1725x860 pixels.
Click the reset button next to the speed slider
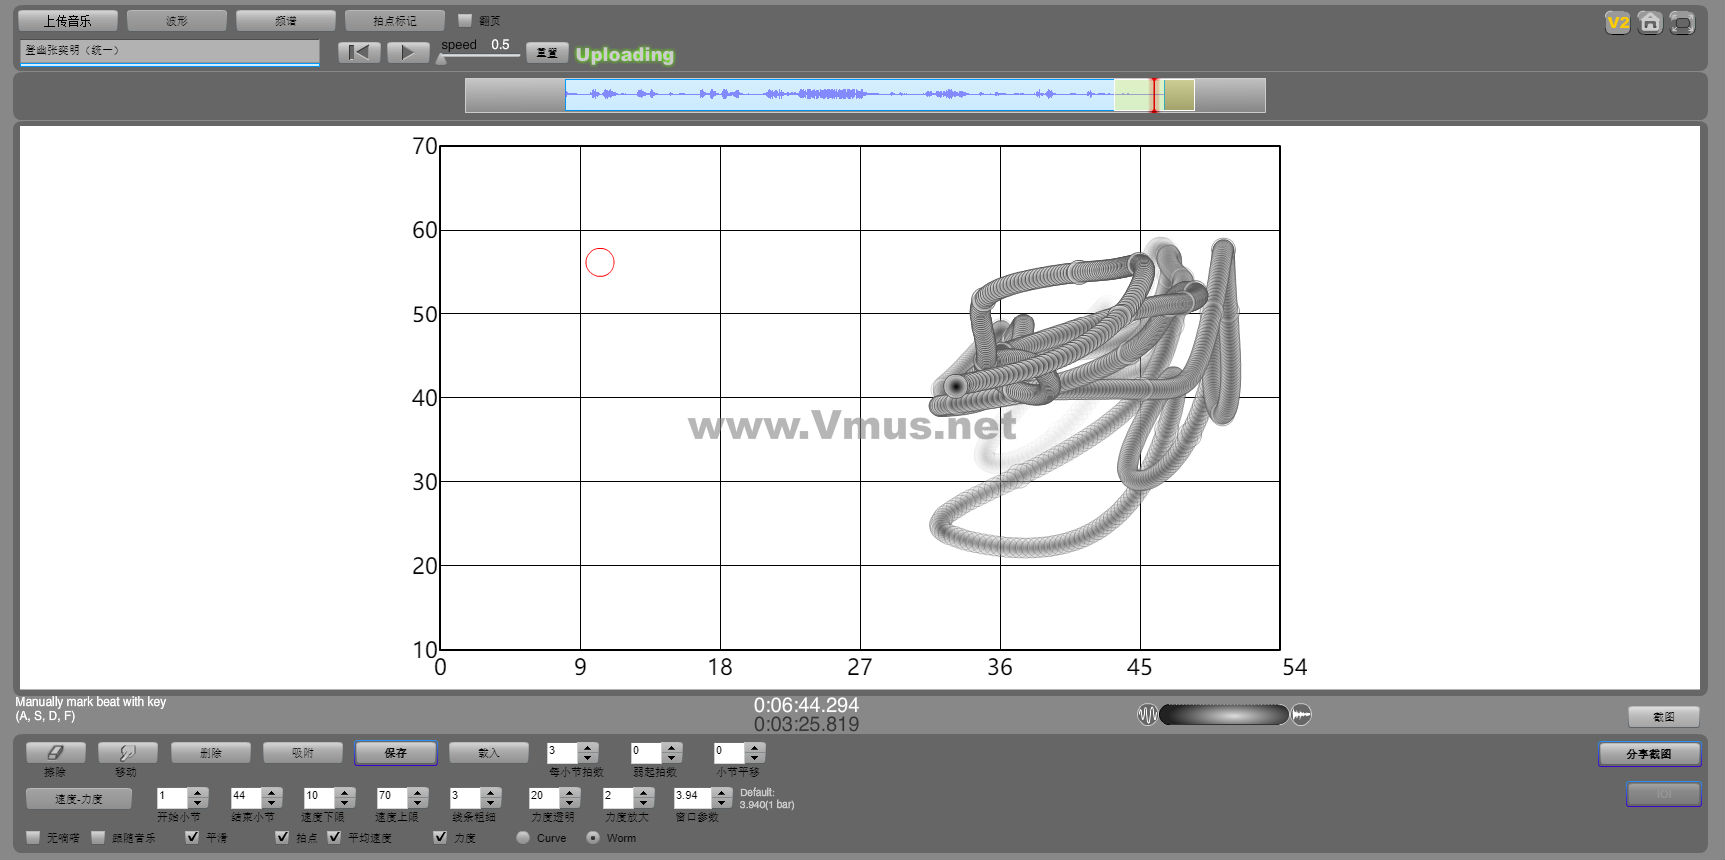tap(547, 52)
